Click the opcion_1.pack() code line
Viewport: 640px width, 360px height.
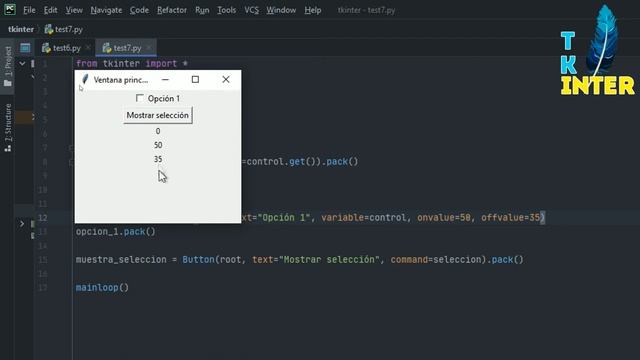[x=116, y=232]
